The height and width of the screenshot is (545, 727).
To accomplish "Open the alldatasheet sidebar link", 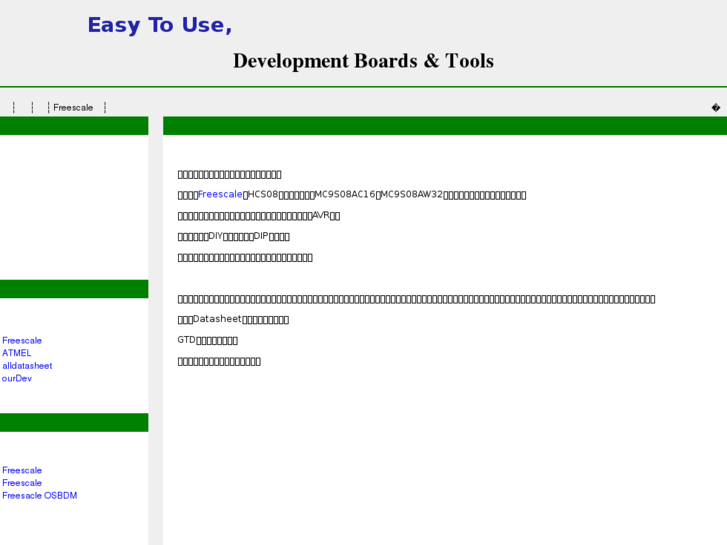I will pos(27,365).
